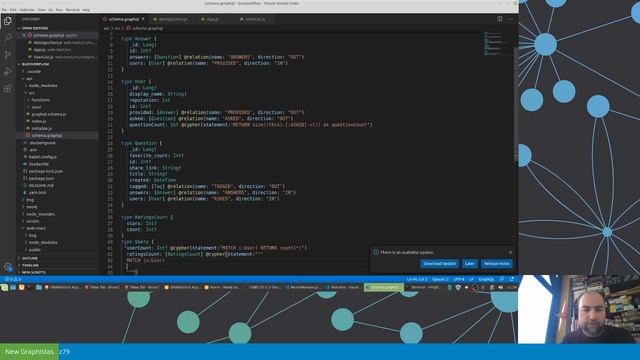Open index.js in file tree
This screenshot has height=360, width=640.
(x=39, y=121)
